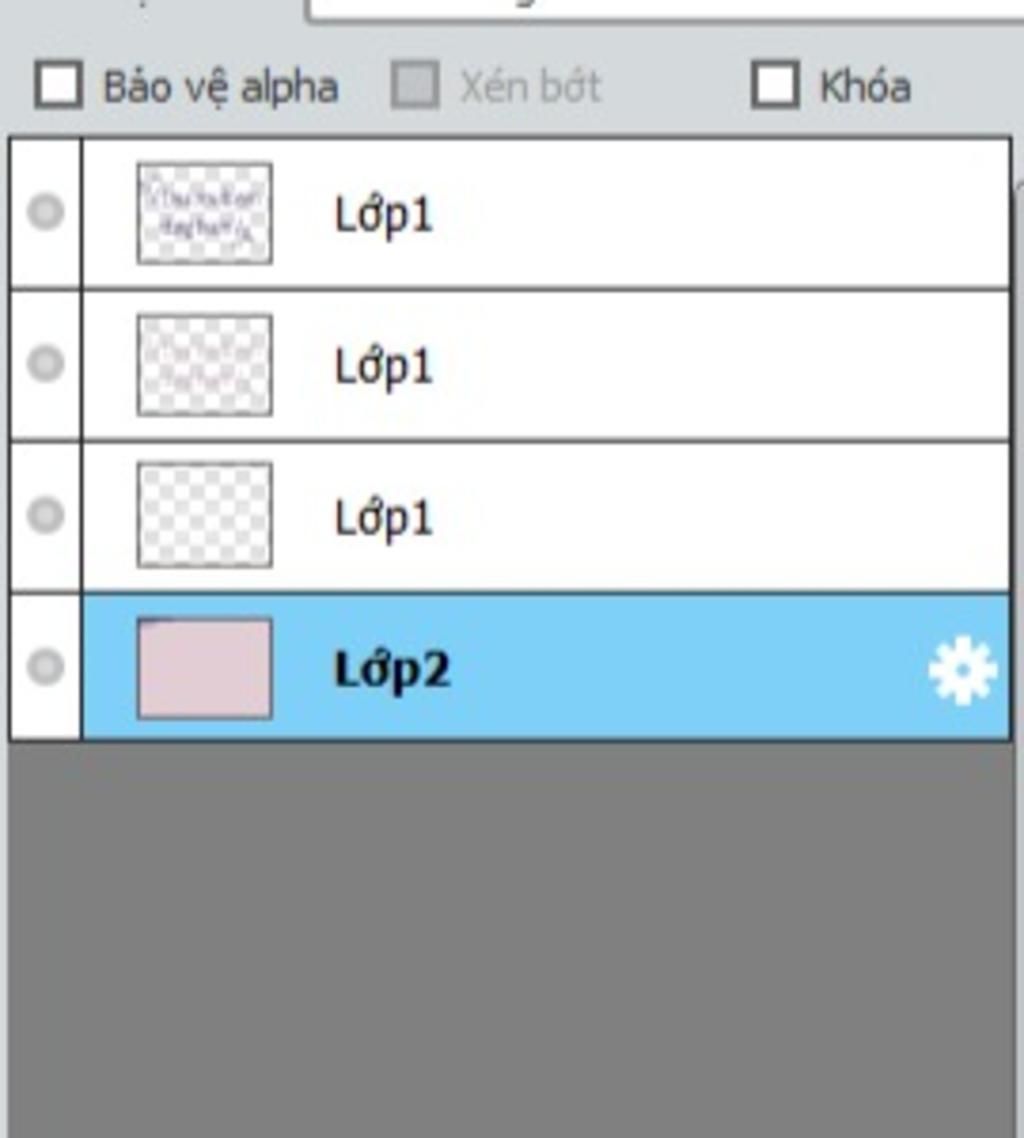Toggle visibility of the middle Lớp1 layer
Image resolution: width=1024 pixels, height=1138 pixels.
point(45,363)
